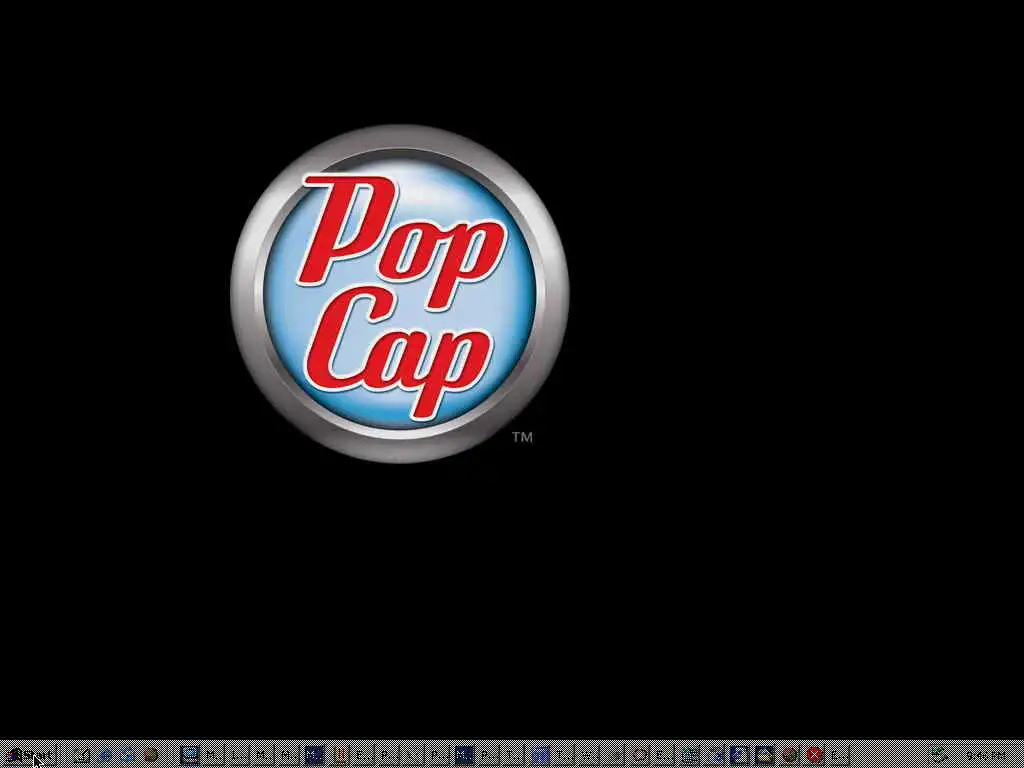Screen dimensions: 1024x768
Task: Click the 9:46 PM taskbar clock
Action: [x=985, y=756]
